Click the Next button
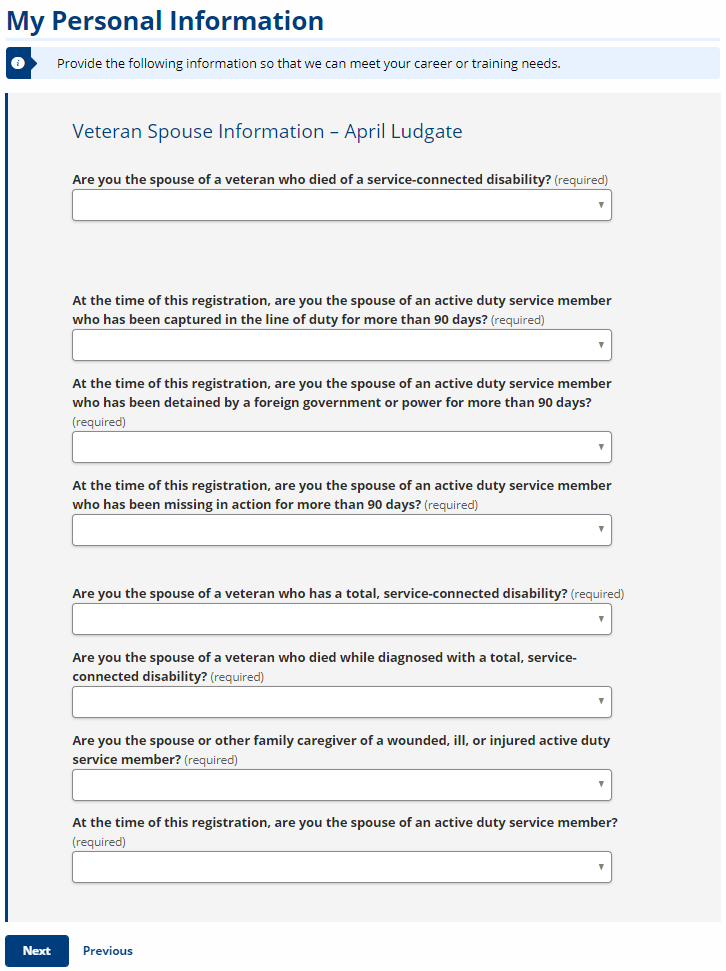 (37, 951)
